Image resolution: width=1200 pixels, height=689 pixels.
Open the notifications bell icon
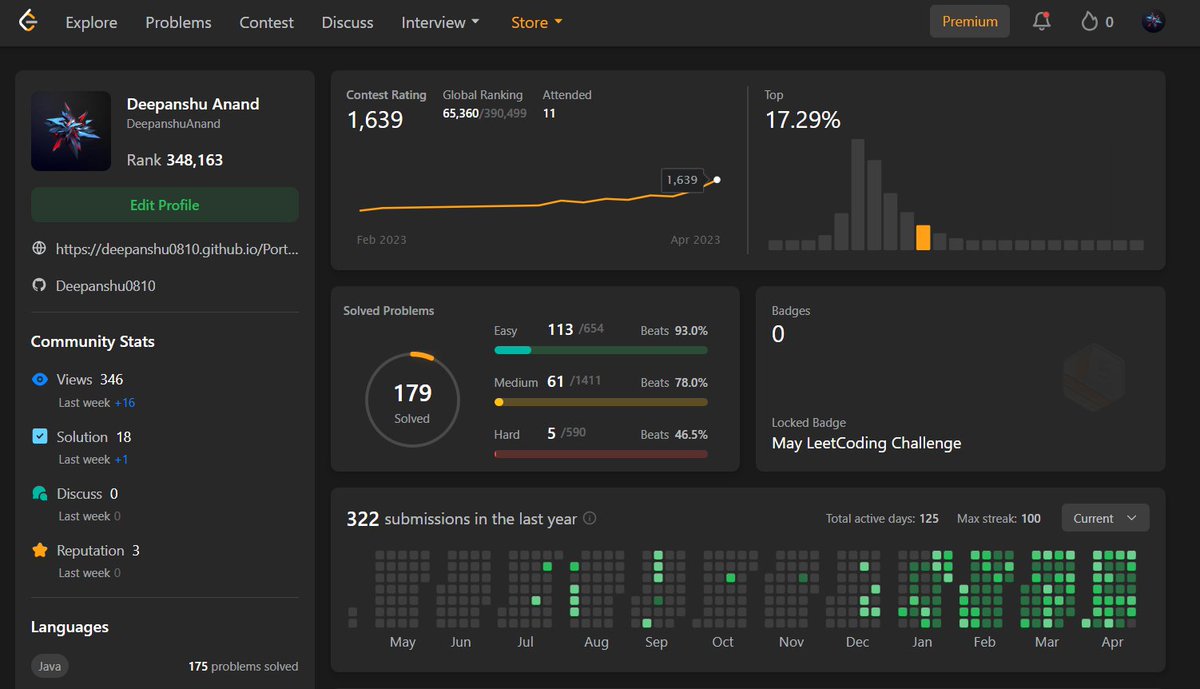tap(1041, 21)
